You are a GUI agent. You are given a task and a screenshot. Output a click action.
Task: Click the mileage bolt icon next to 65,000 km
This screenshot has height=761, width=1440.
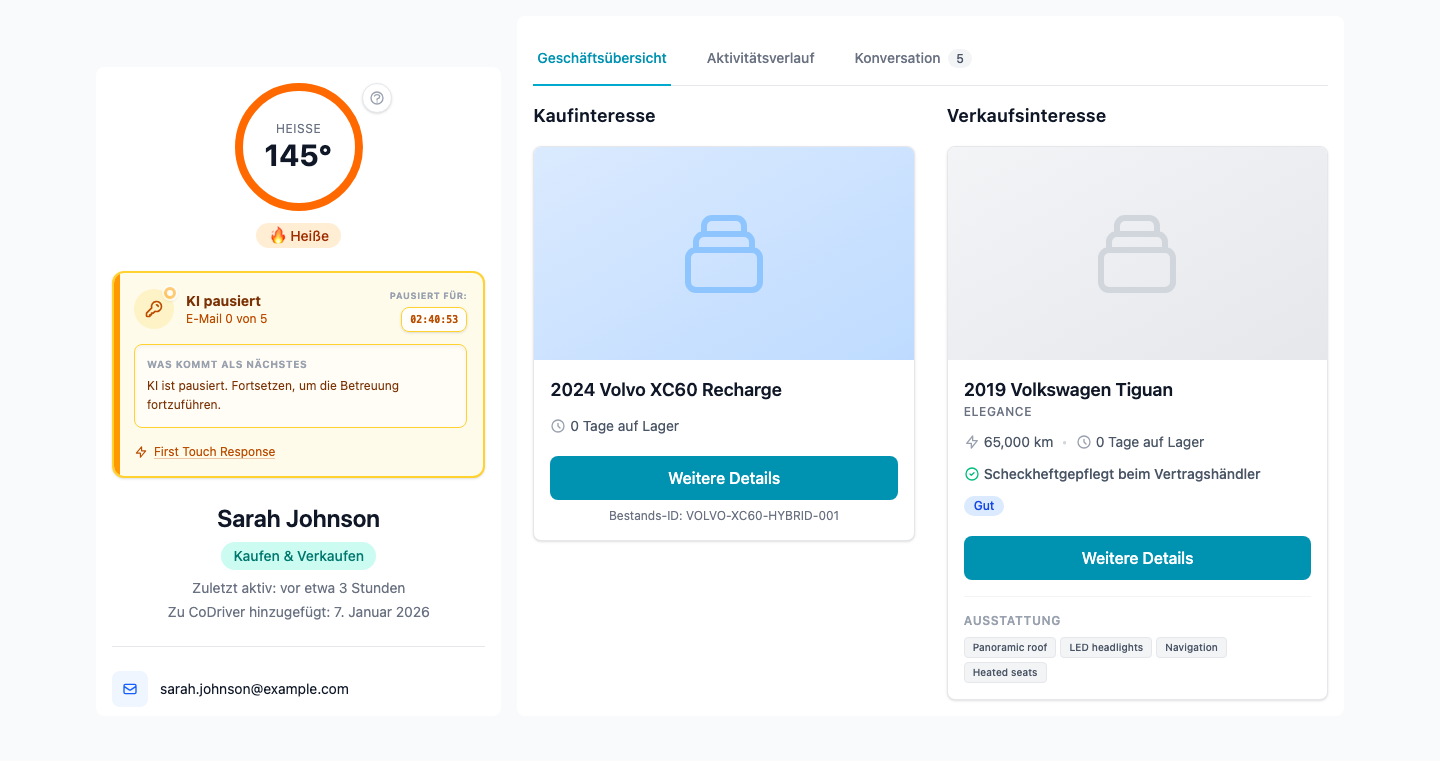pos(971,442)
